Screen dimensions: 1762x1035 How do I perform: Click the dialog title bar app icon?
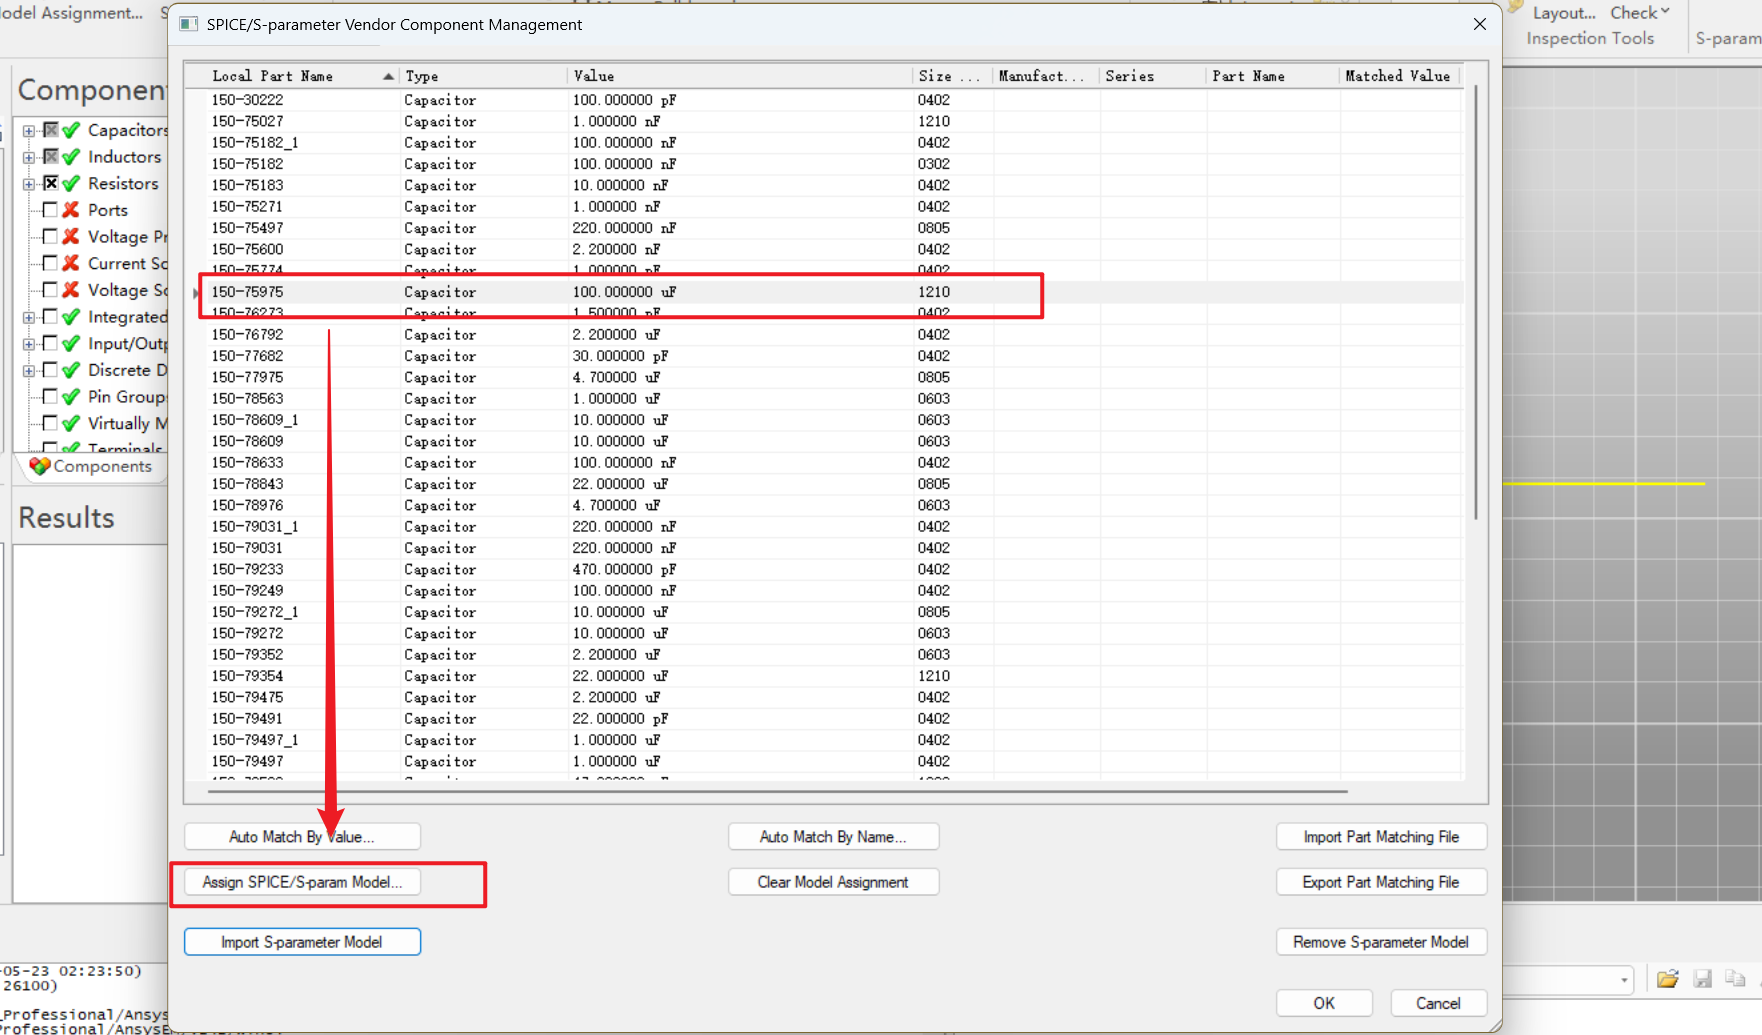pos(188,24)
